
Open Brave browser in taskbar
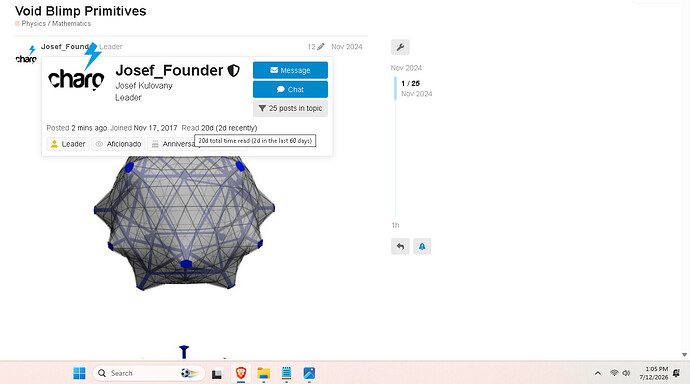[241, 373]
